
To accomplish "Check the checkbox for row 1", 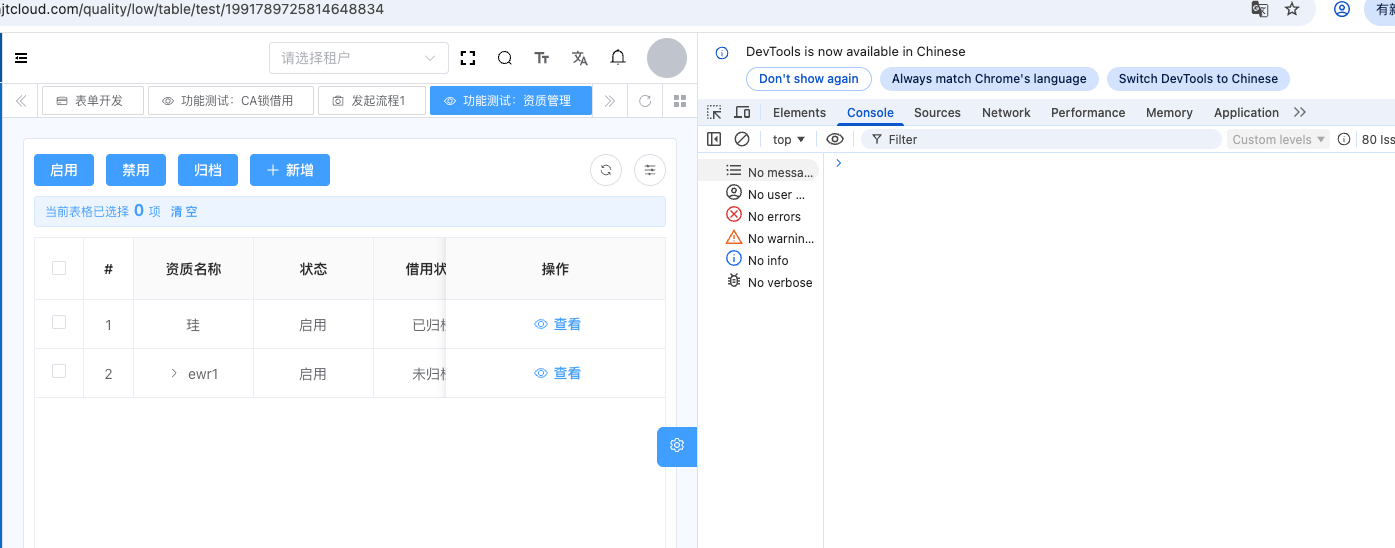I will click(x=59, y=322).
